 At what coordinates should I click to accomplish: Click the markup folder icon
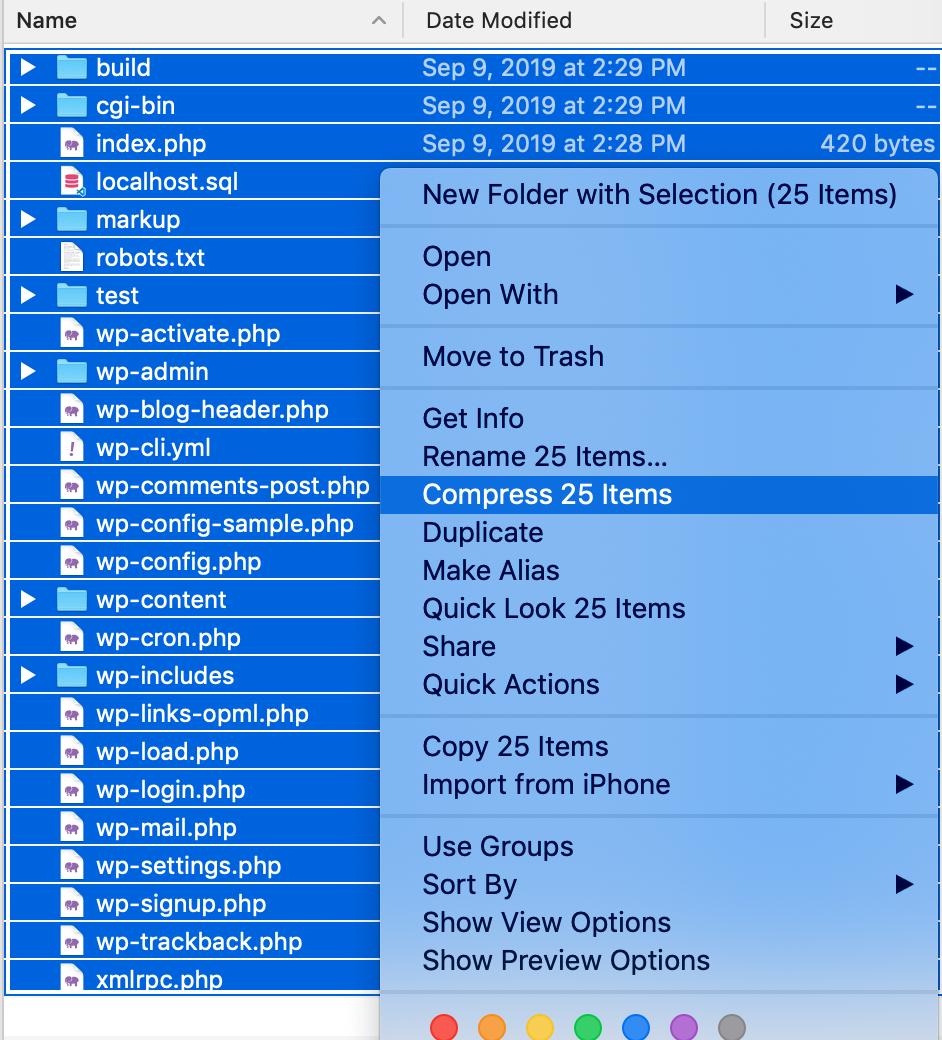[72, 220]
